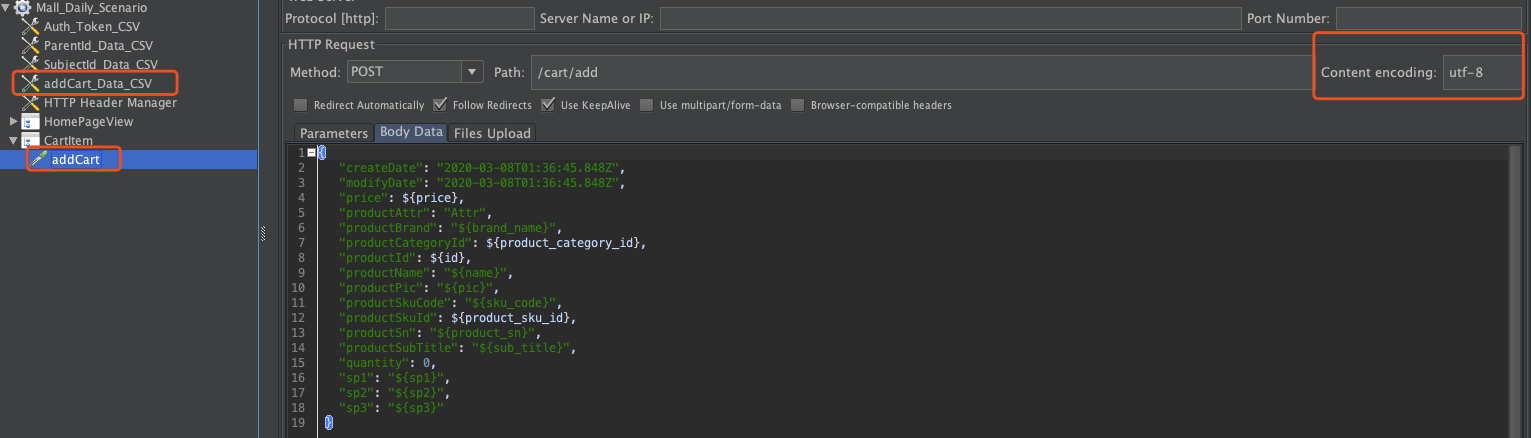Click the "sp3" line in body
The image size is (1531, 438).
(x=392, y=408)
